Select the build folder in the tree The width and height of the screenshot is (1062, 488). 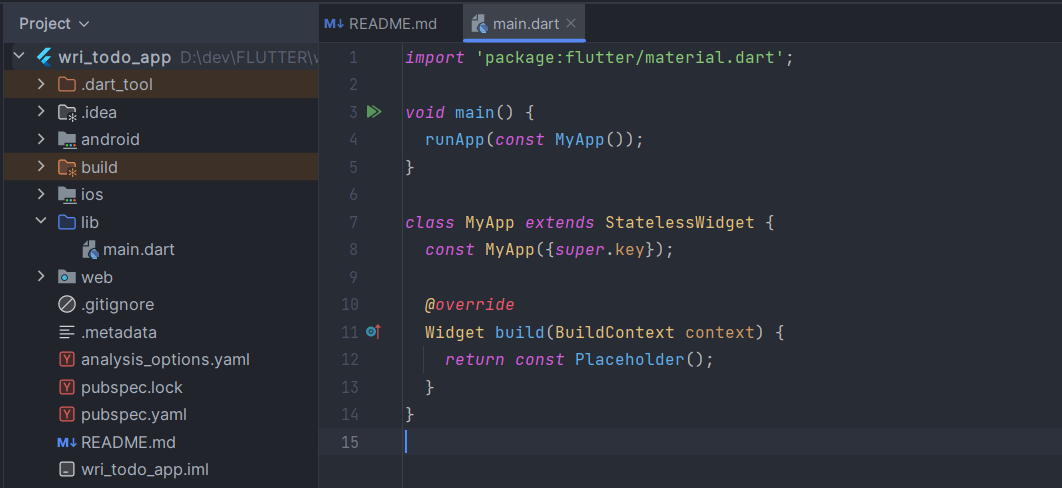(99, 167)
